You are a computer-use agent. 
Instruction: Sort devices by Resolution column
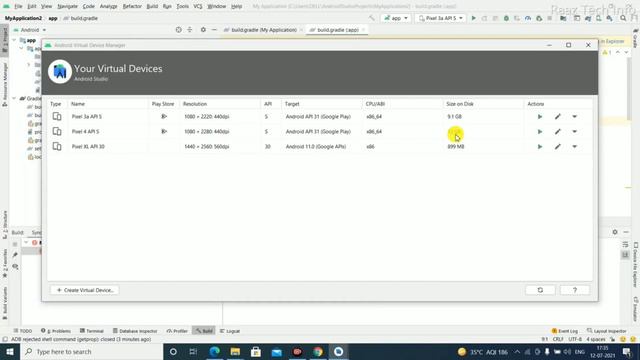[x=195, y=104]
